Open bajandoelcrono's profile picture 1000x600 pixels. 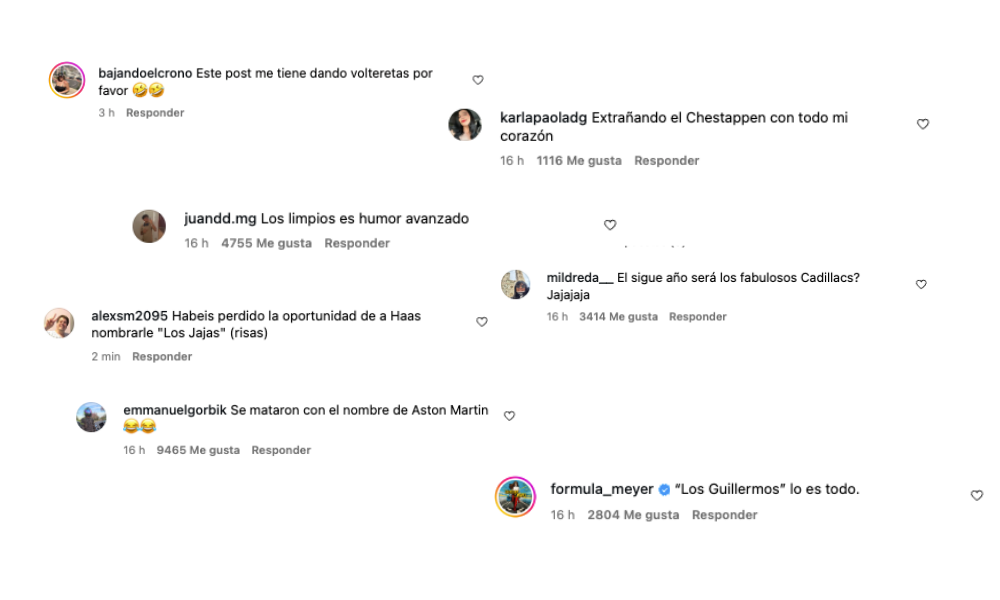pyautogui.click(x=67, y=80)
